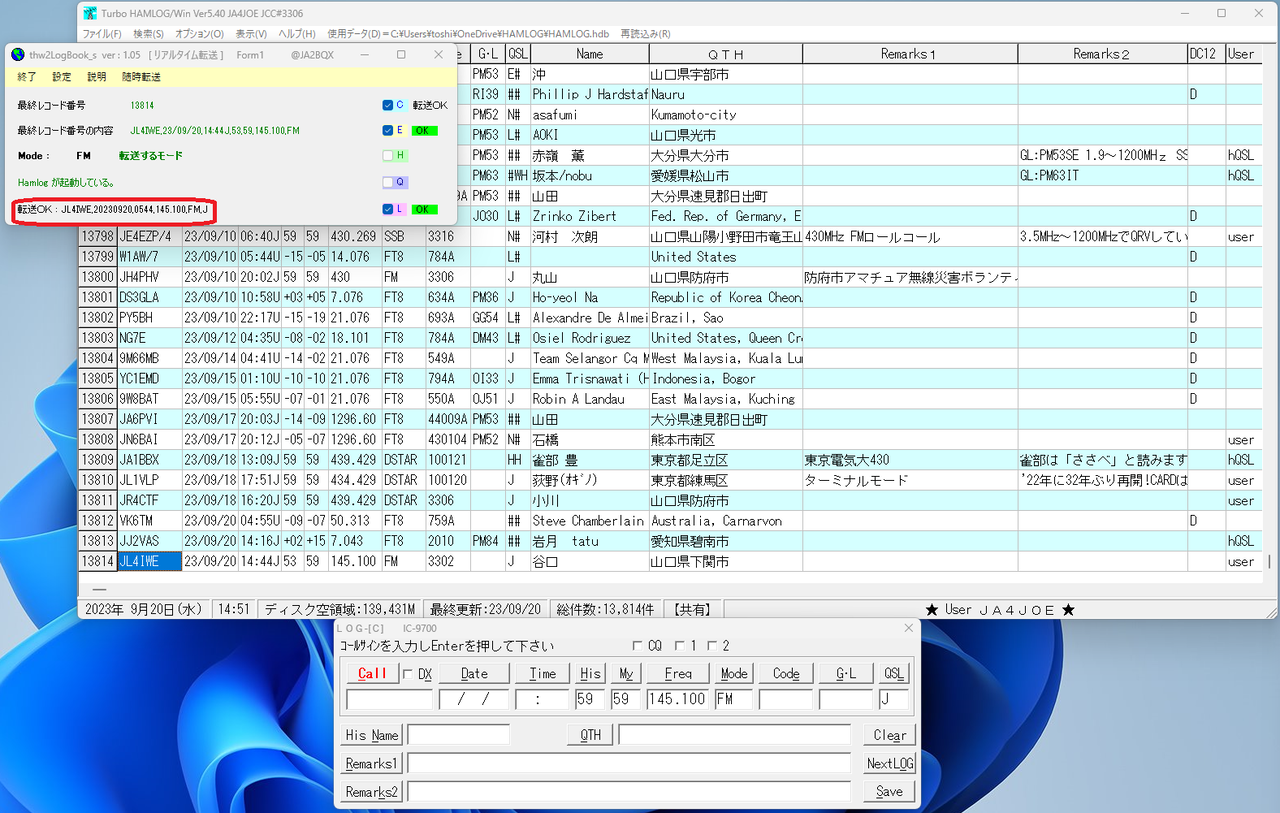Focus the time input field in LOG window
Viewport: 1280px width, 813px height.
542,699
